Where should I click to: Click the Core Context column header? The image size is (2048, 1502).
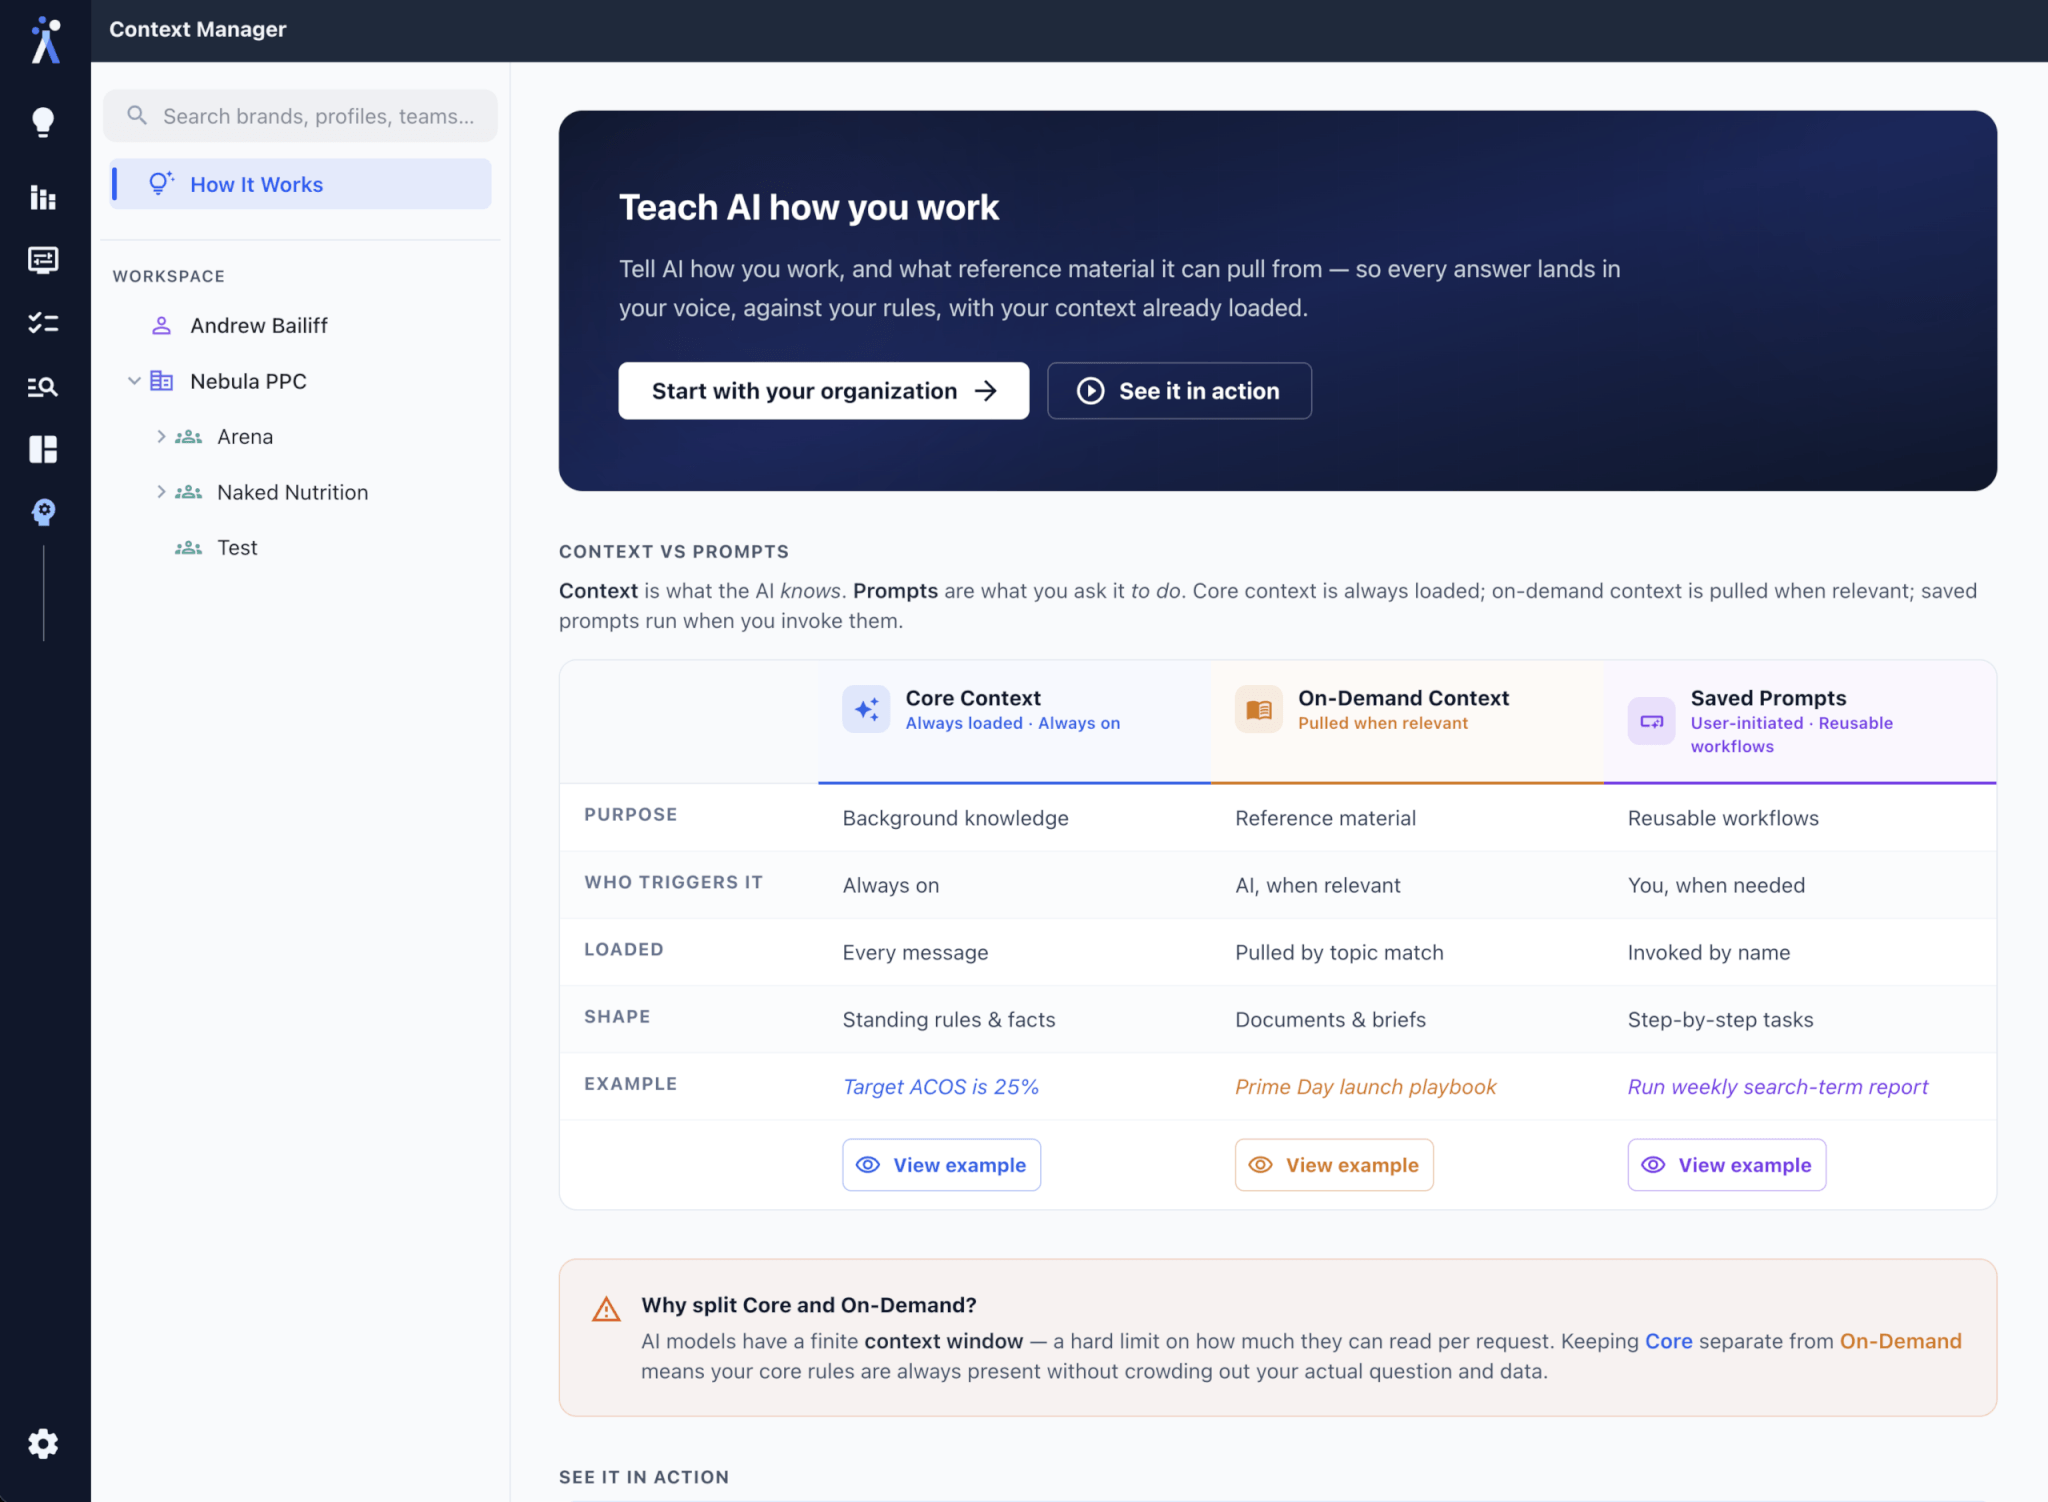coord(1014,721)
